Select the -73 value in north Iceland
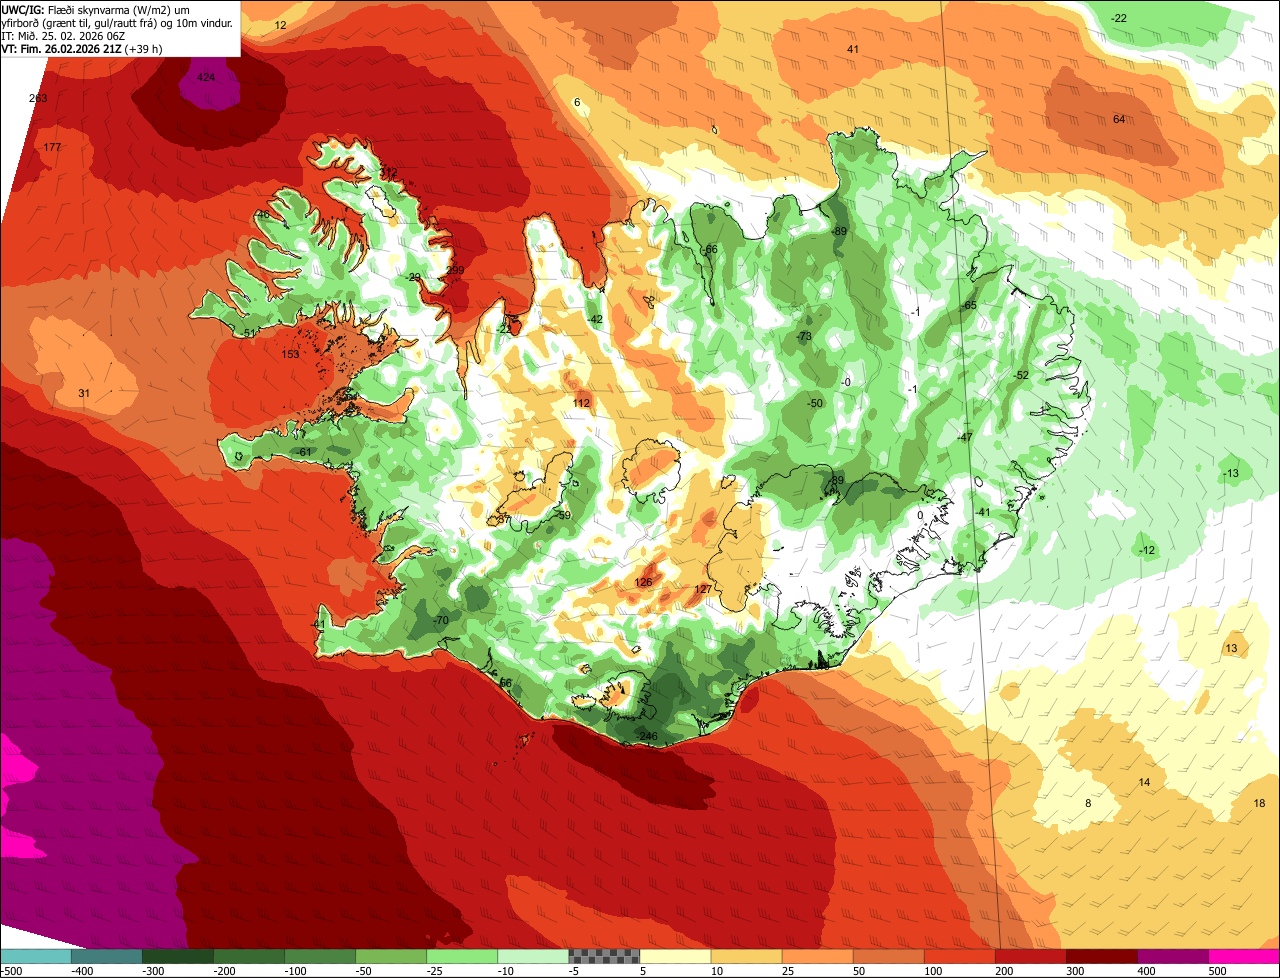The width and height of the screenshot is (1280, 978). [x=803, y=336]
